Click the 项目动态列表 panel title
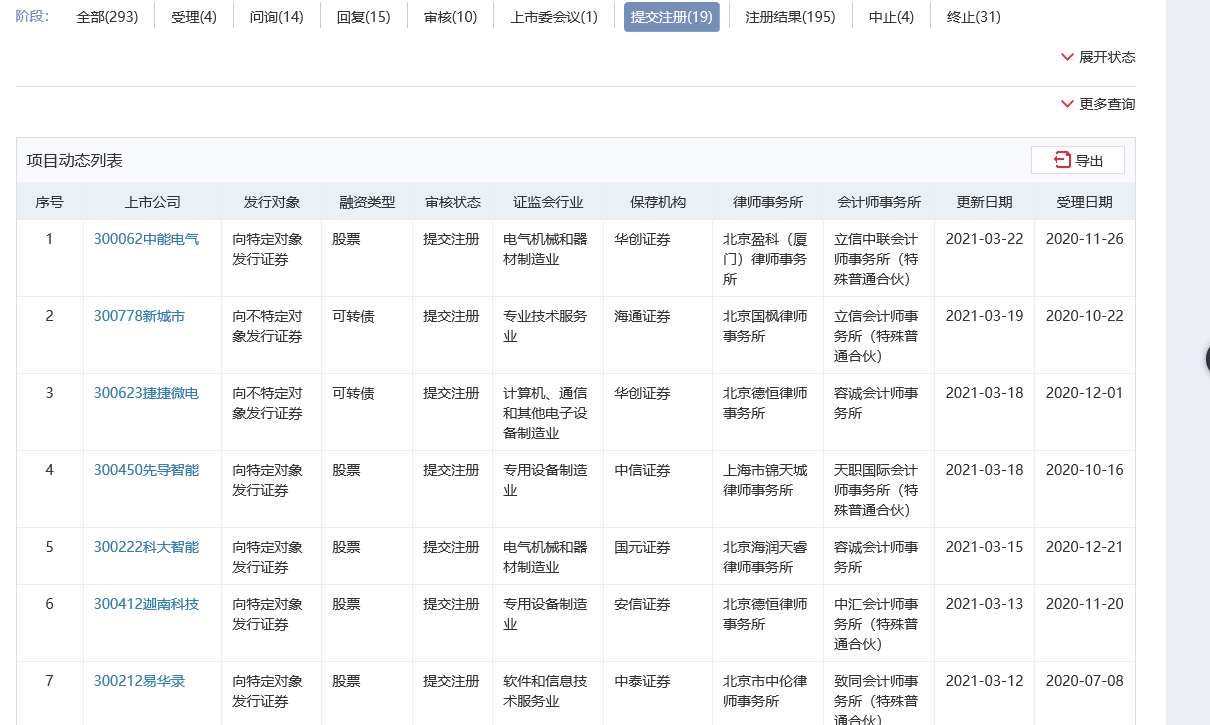Screen dimensions: 1210x725 coord(74,161)
